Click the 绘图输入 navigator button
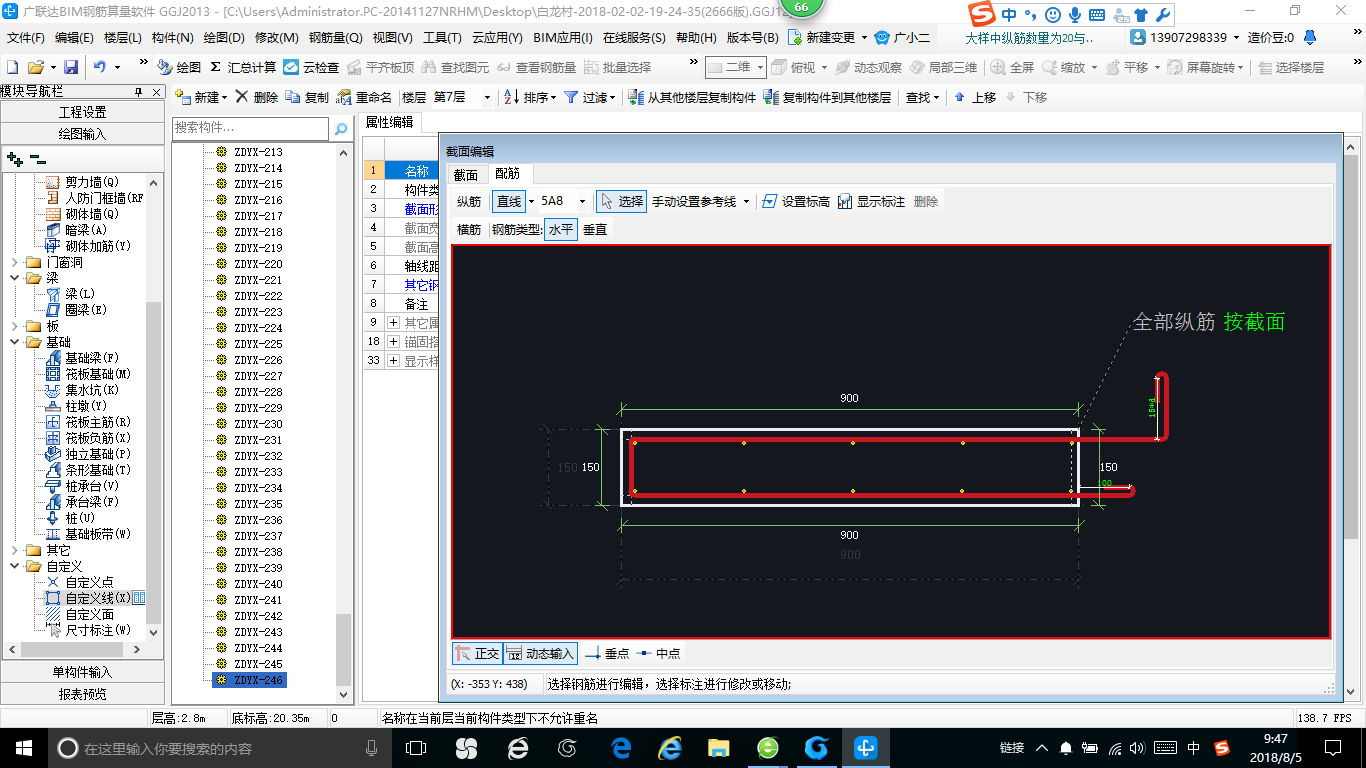Viewport: 1366px width, 768px height. pyautogui.click(x=82, y=133)
